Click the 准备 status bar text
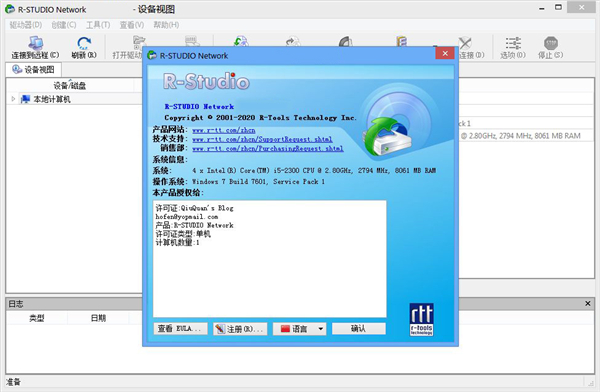The height and width of the screenshot is (392, 600). pos(13,382)
